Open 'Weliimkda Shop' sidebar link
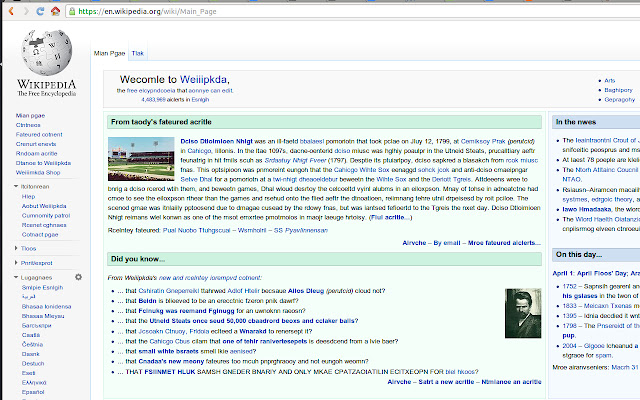Image resolution: width=640 pixels, height=400 pixels. (x=38, y=172)
